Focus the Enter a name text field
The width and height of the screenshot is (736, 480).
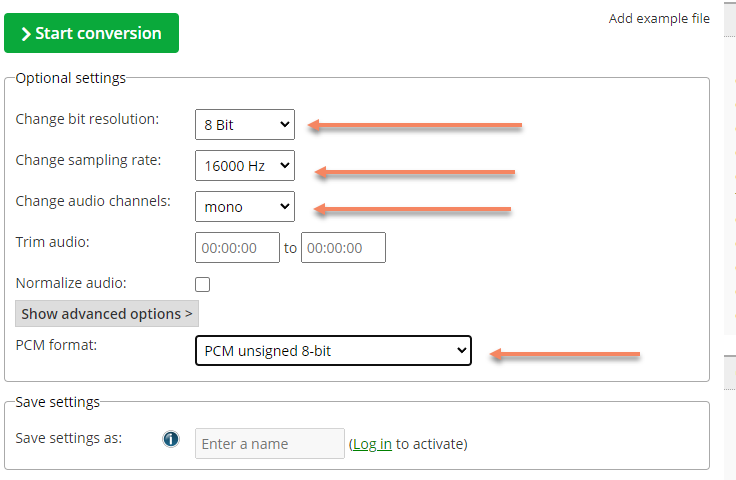(270, 444)
